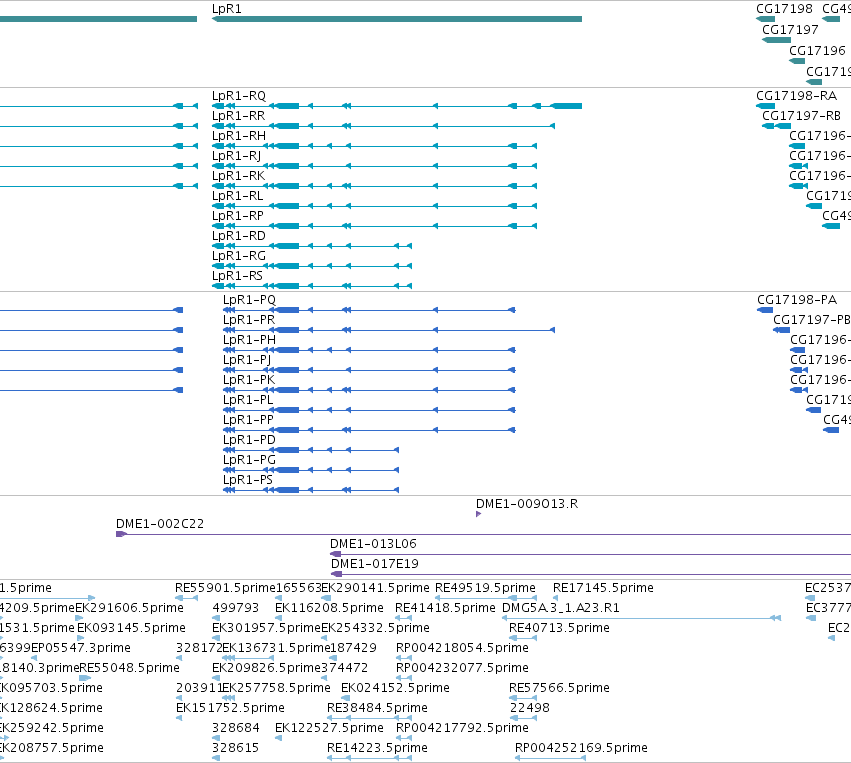
Task: Open EST label RP004232077.5prime
Action: (x=462, y=669)
